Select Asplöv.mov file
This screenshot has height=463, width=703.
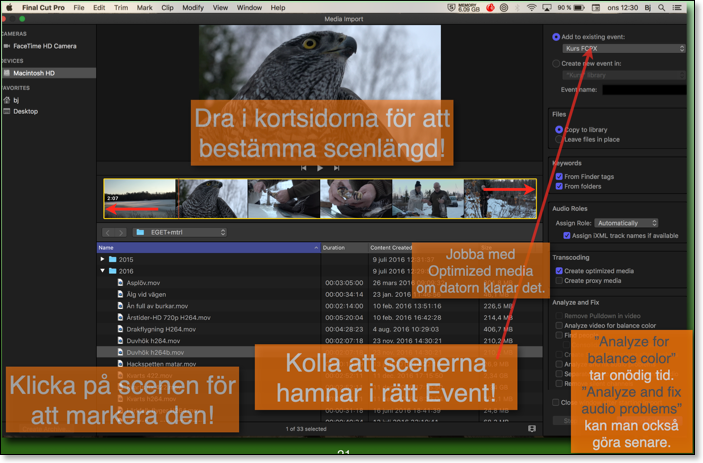coord(143,283)
